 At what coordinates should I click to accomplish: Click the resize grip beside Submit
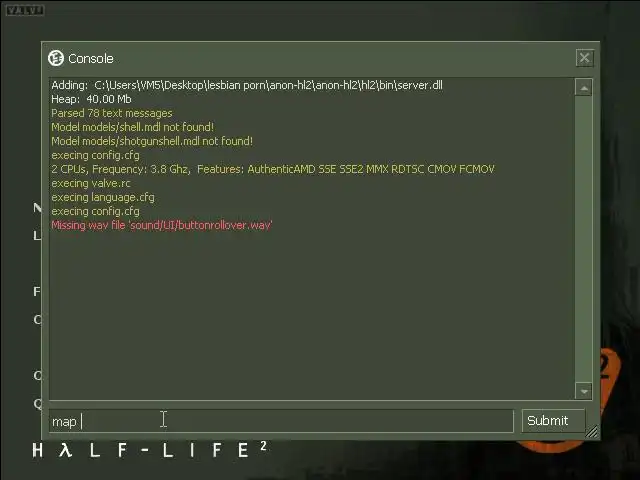(x=591, y=431)
